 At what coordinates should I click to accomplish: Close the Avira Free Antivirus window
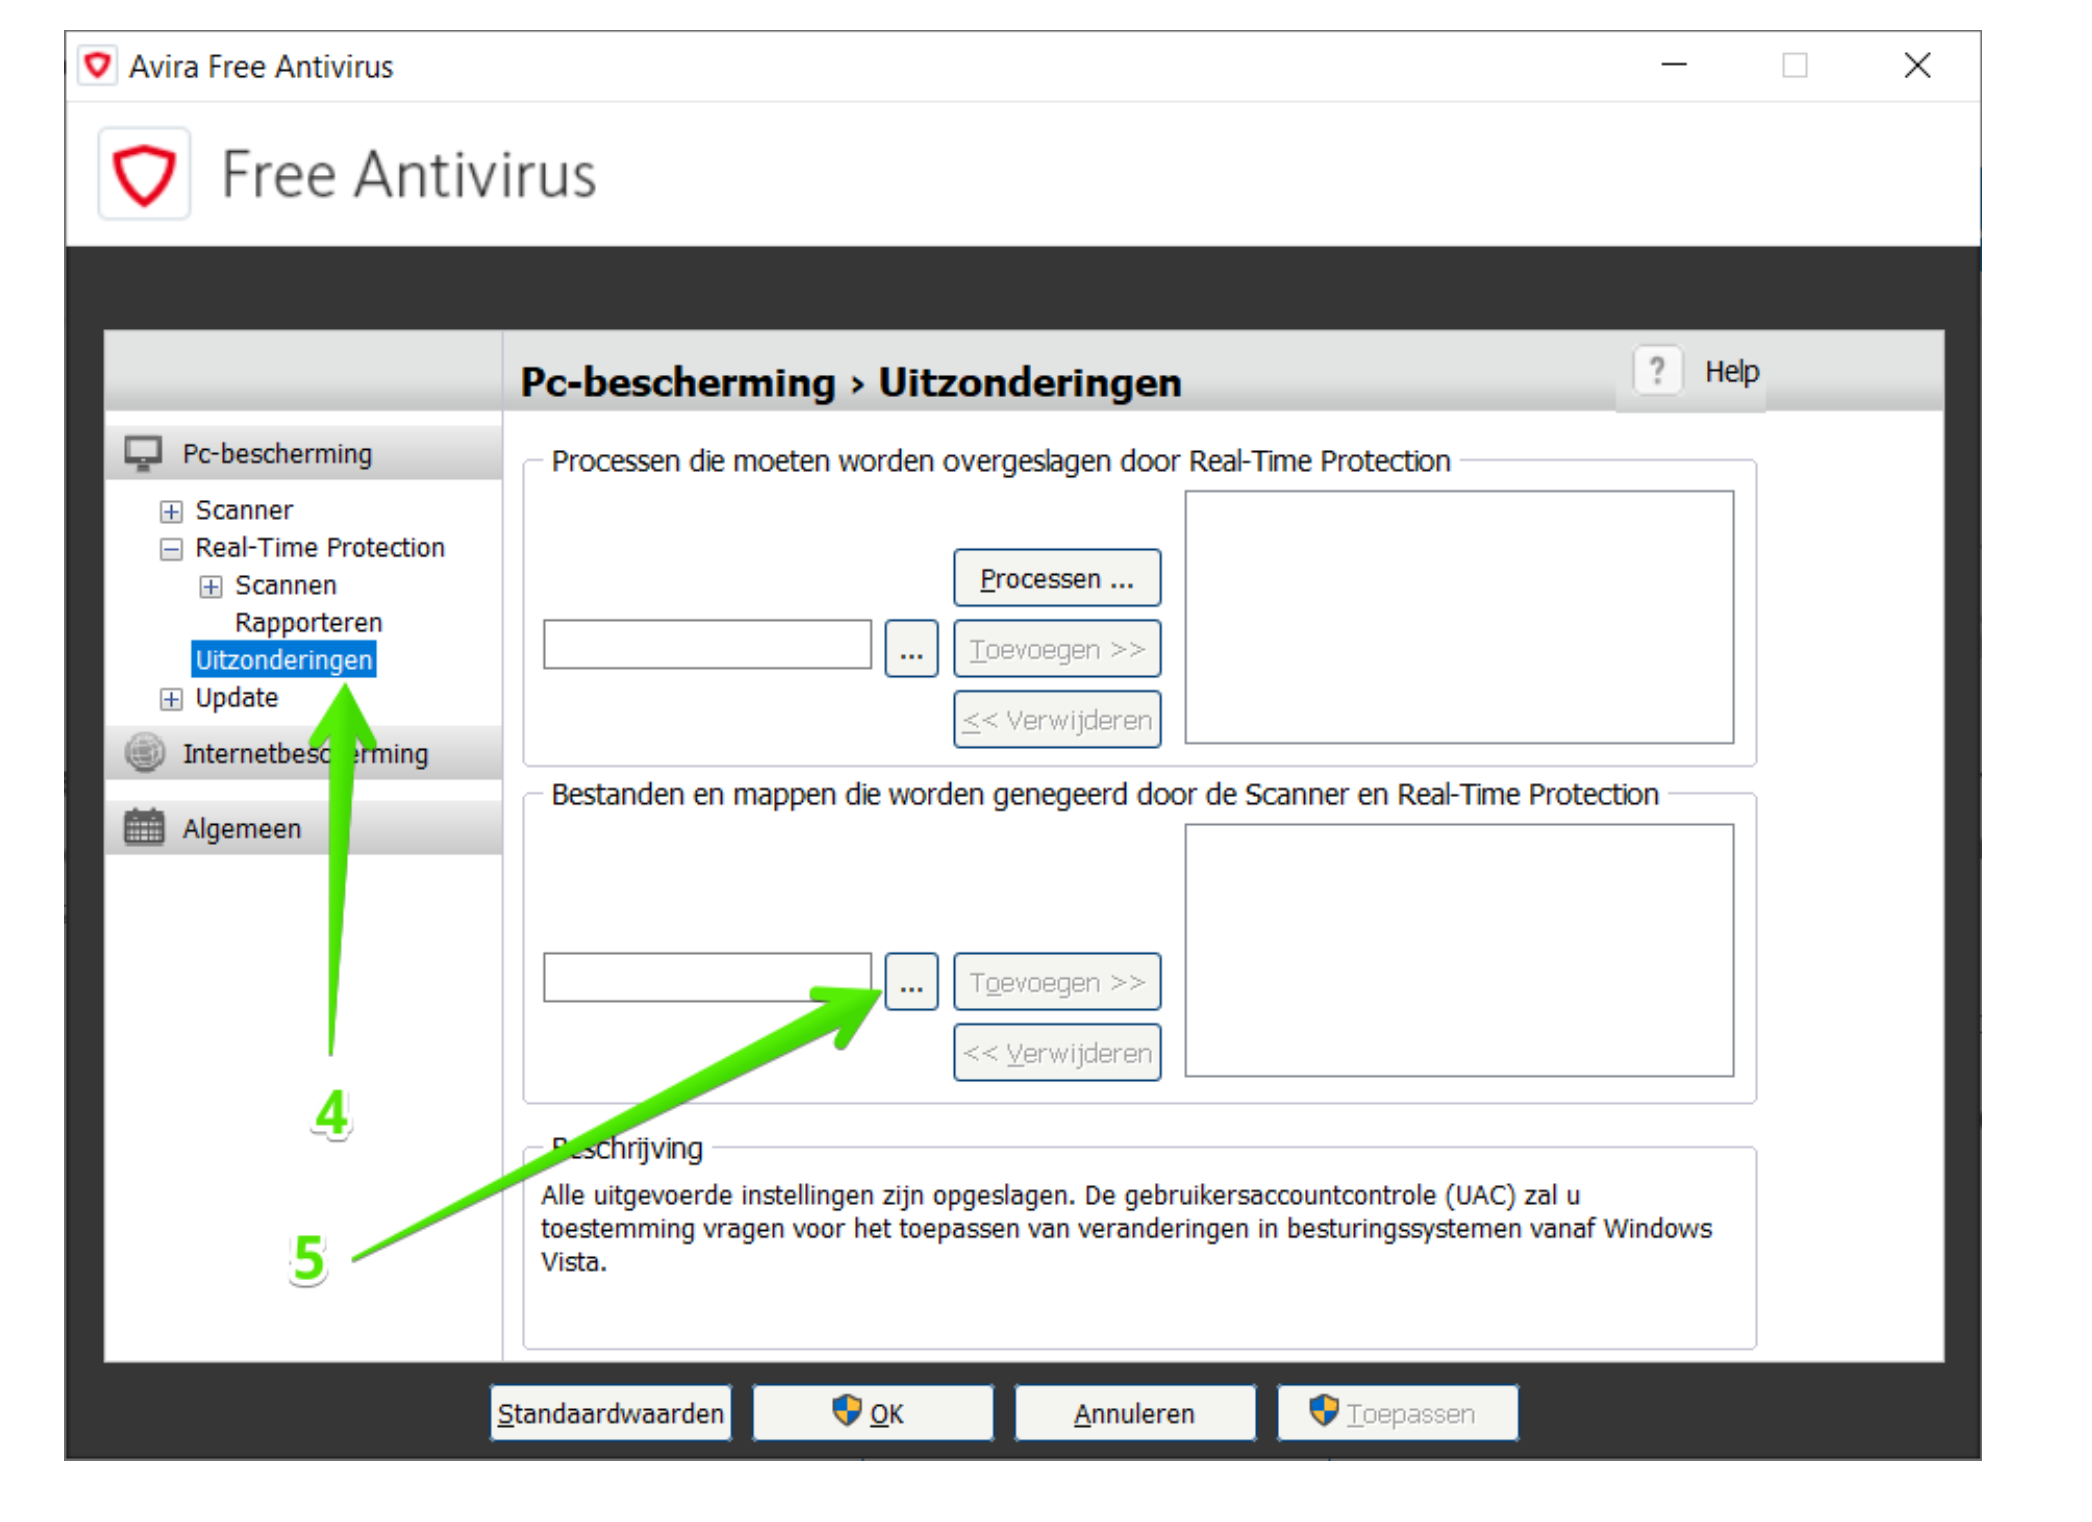(1917, 66)
